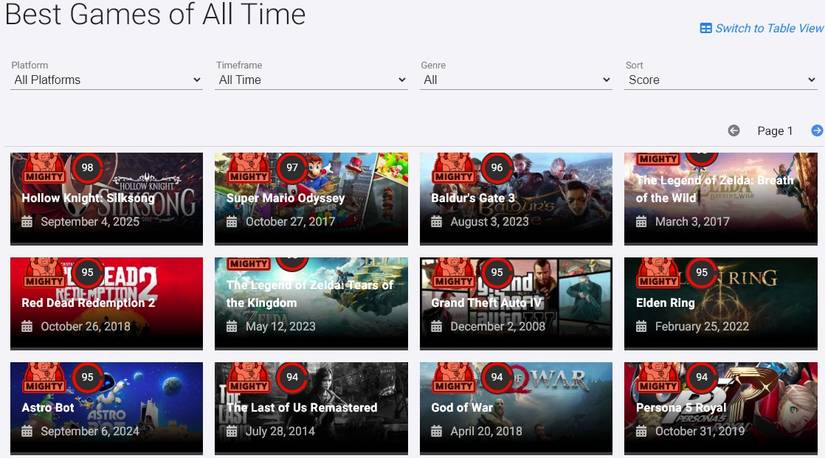Open the Platform dropdown
Viewport: 825px width, 458px height.
pos(107,80)
